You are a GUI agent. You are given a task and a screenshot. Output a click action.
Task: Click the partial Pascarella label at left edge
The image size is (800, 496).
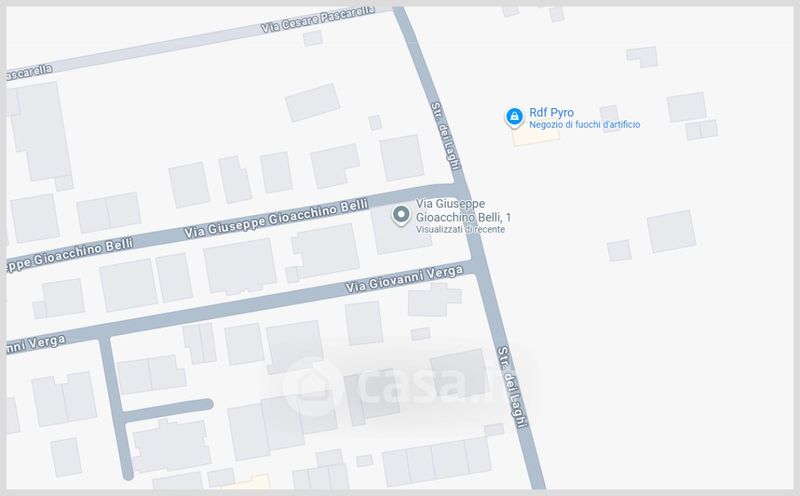29,72
